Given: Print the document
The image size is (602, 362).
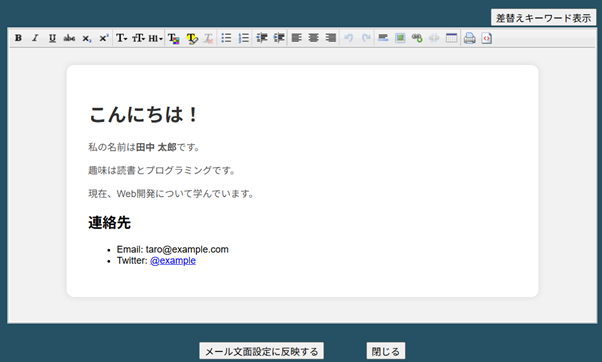Looking at the screenshot, I should pyautogui.click(x=470, y=38).
